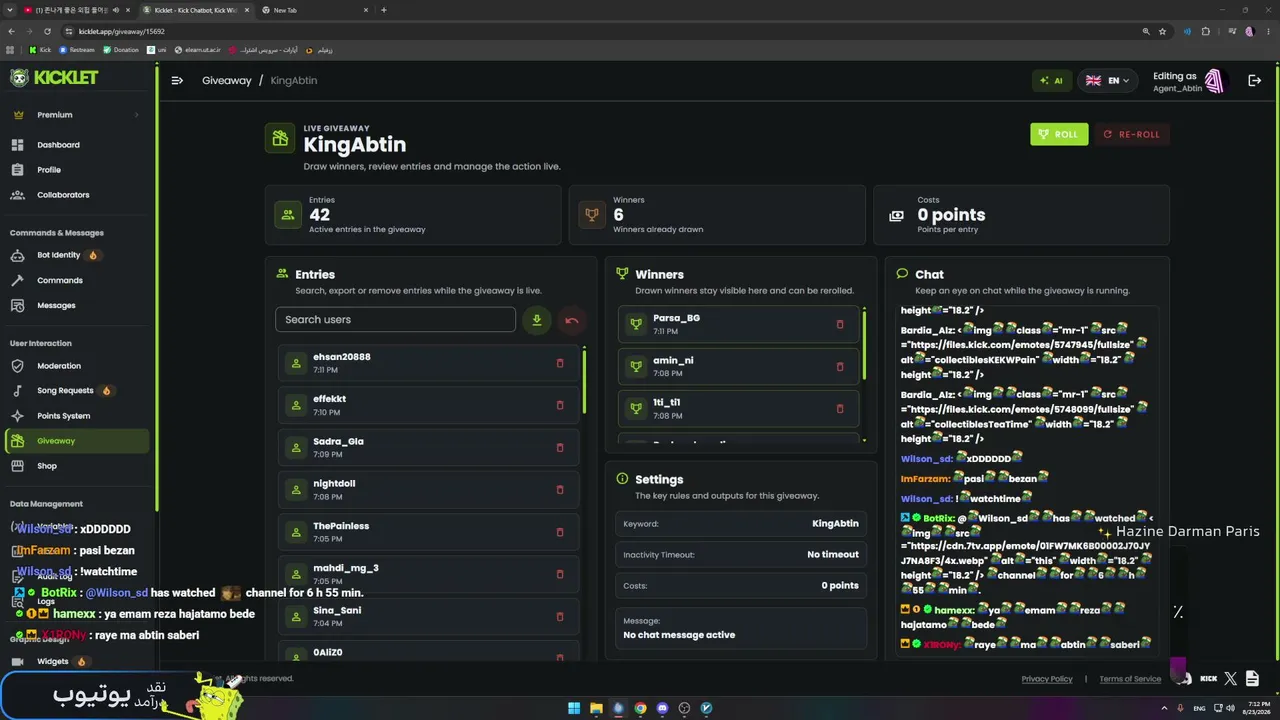Viewport: 1280px width, 720px height.
Task: Click the Chrome icon in the taskbar
Action: click(640, 708)
